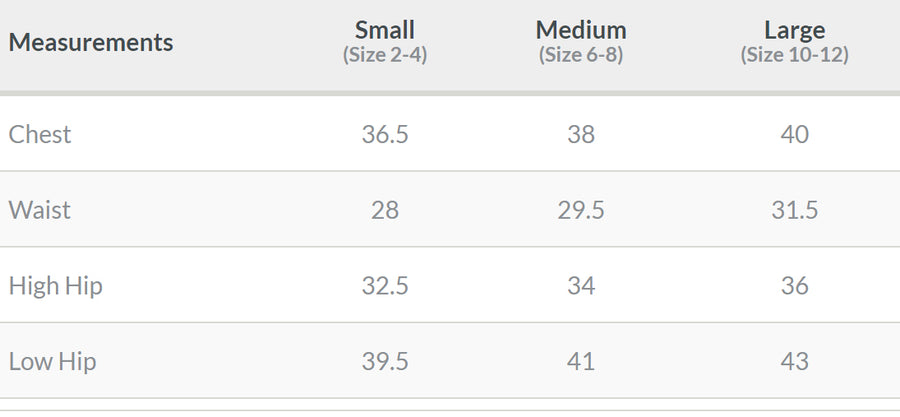Choose the Large low hip value 43
The height and width of the screenshot is (417, 900).
(x=795, y=361)
